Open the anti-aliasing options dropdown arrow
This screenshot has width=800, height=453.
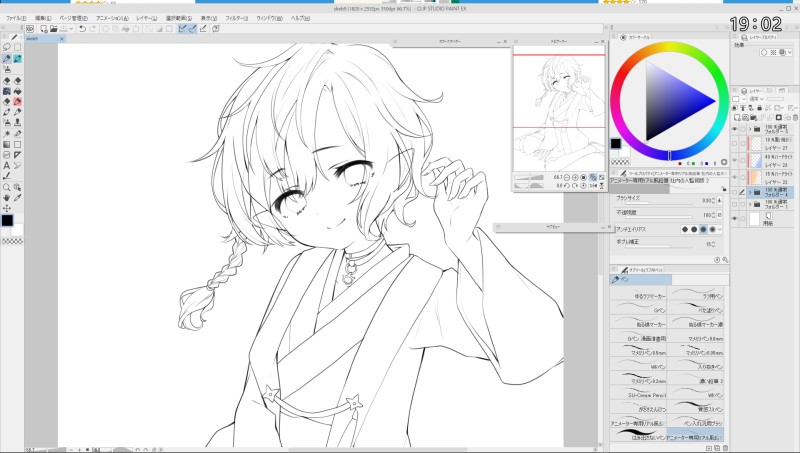point(720,230)
